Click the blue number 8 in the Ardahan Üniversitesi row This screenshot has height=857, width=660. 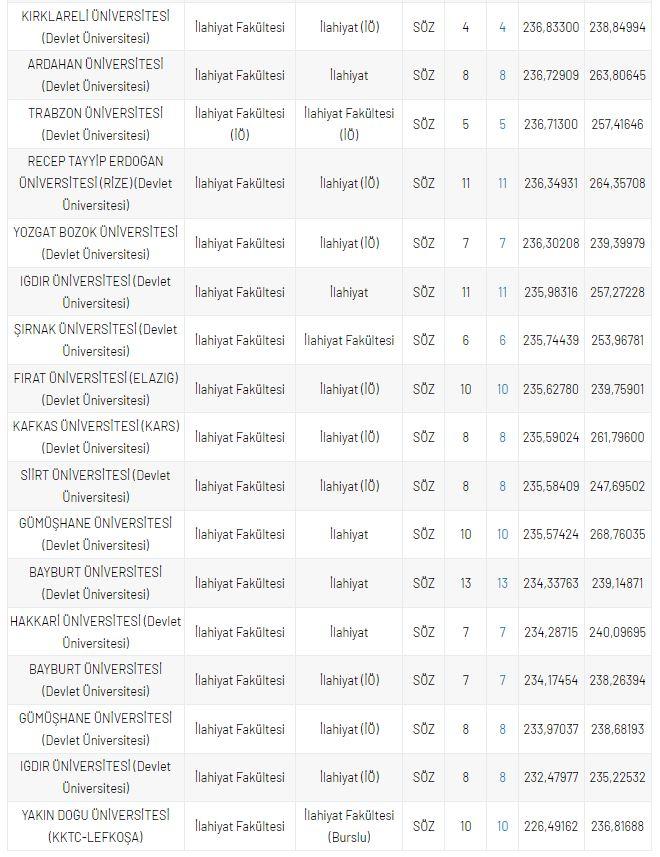(x=502, y=75)
